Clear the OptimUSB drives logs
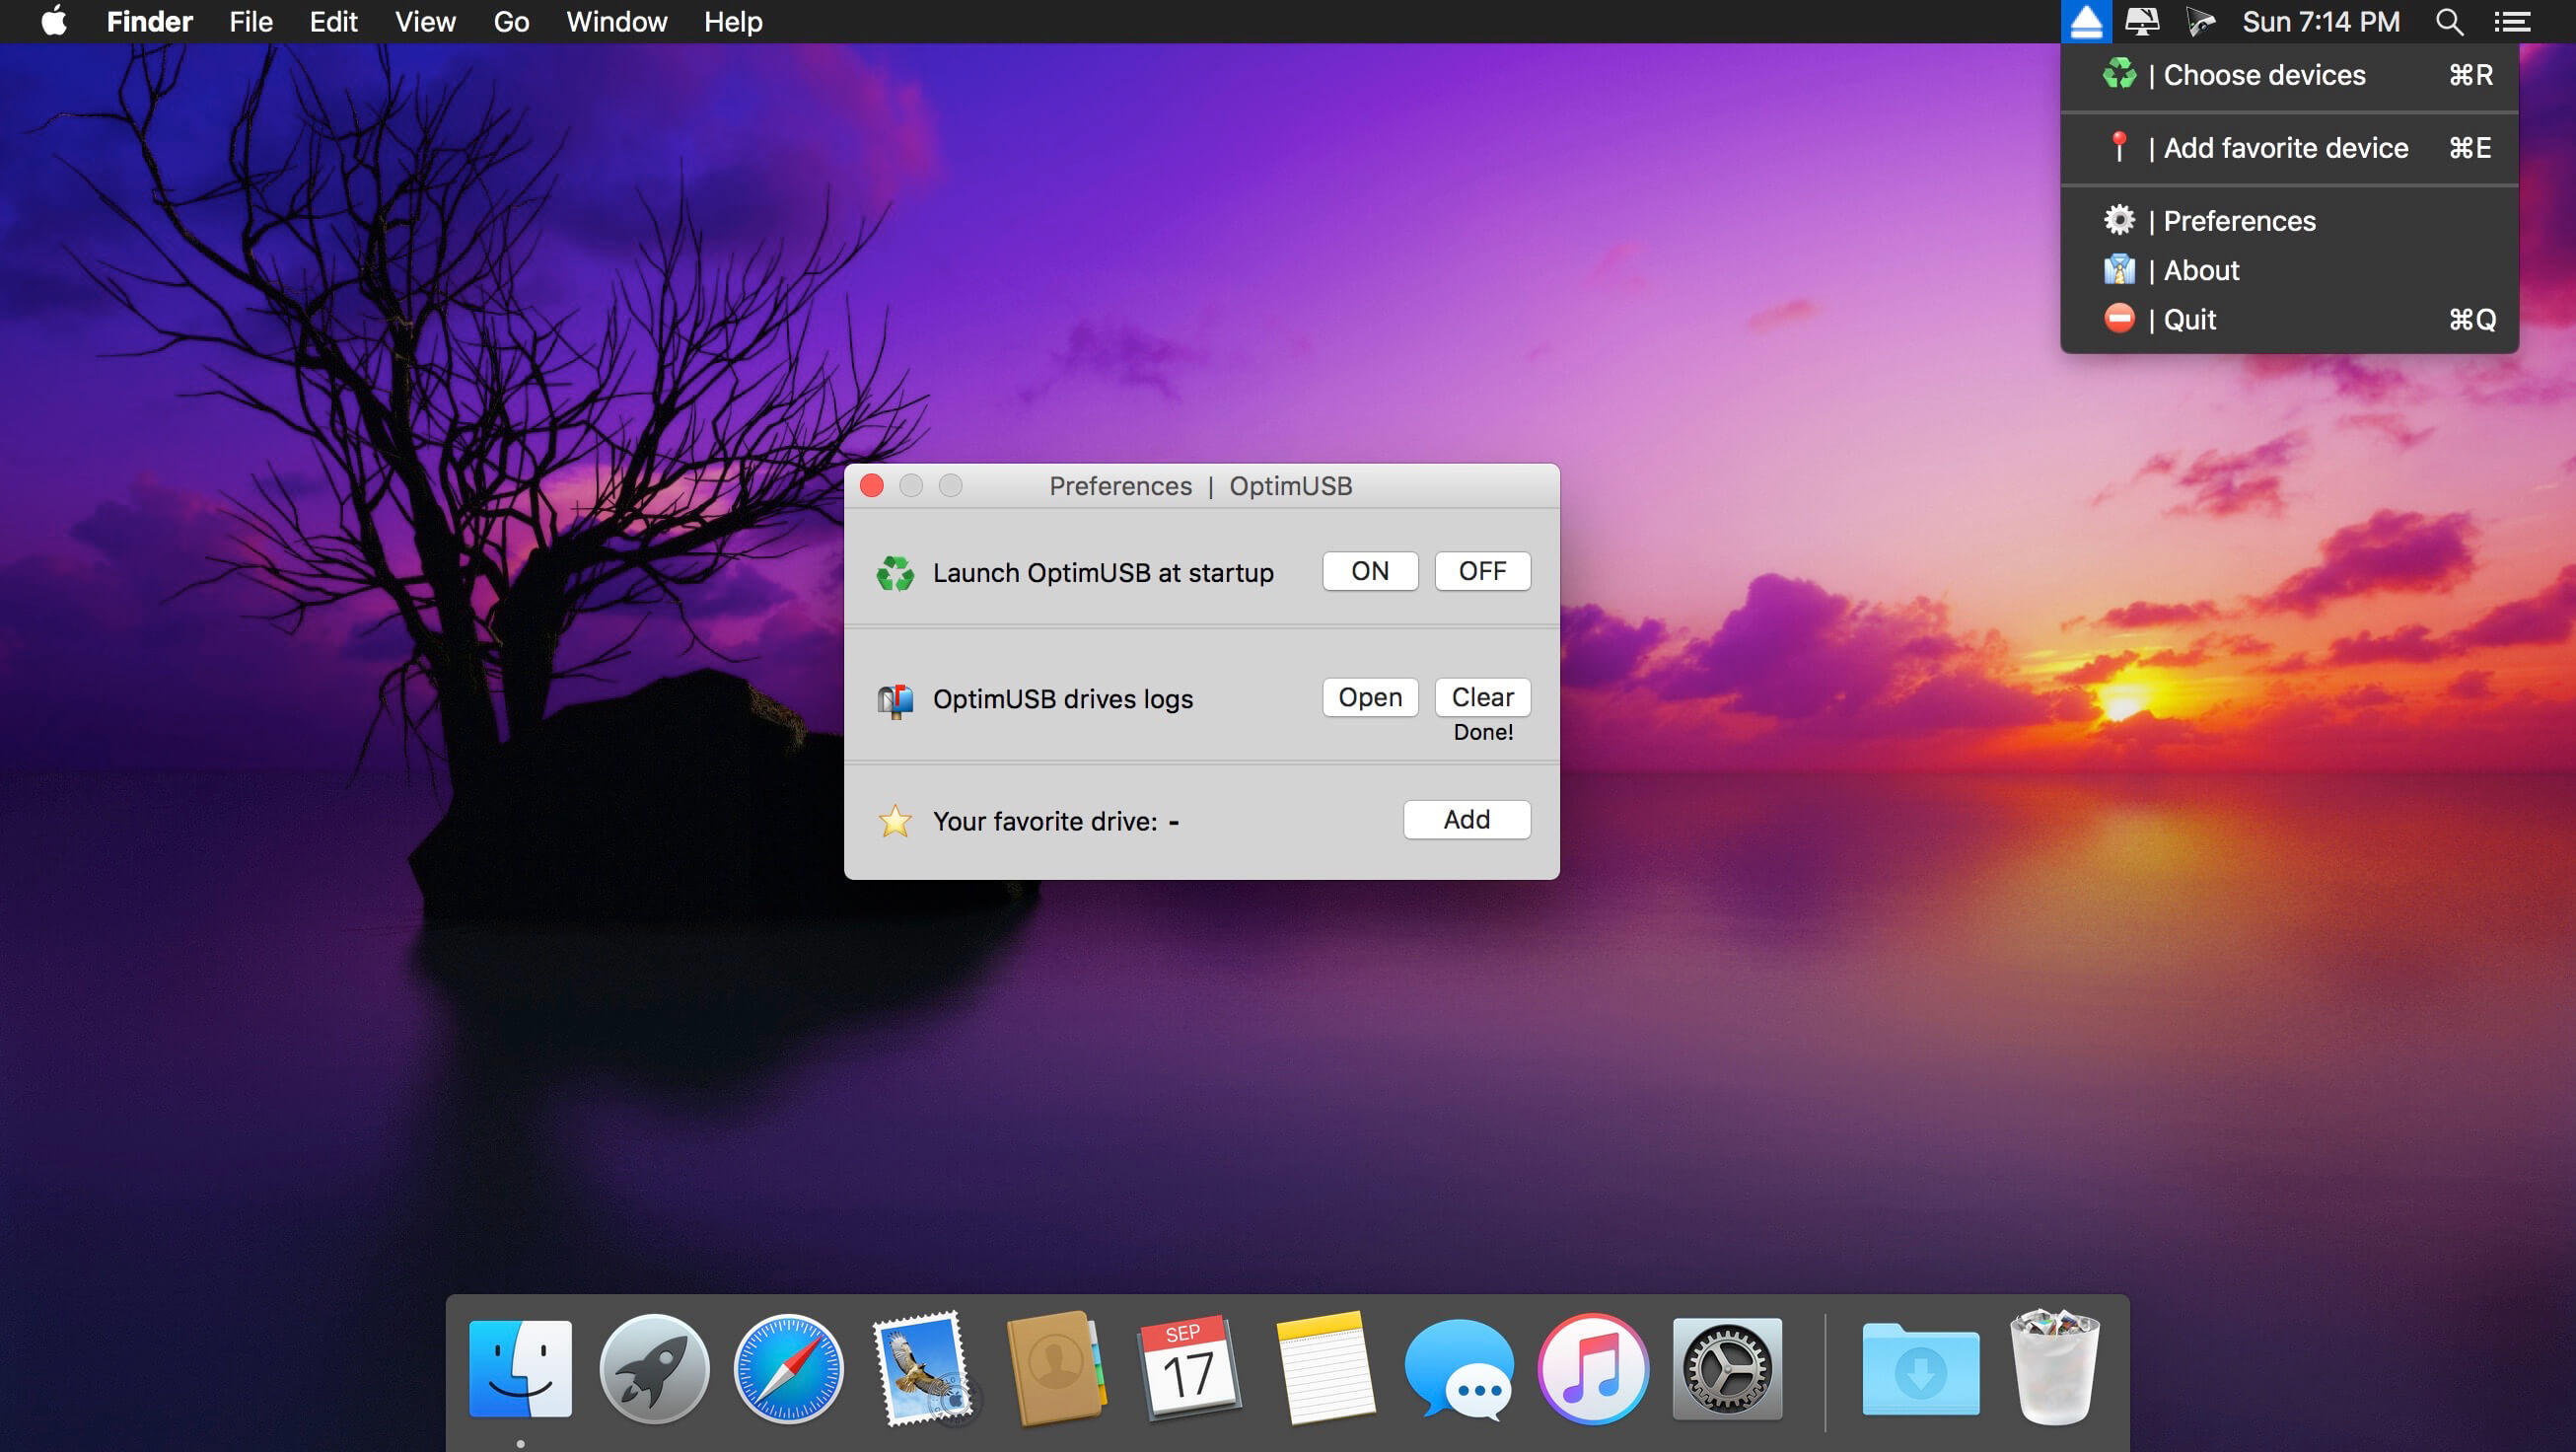The image size is (2576, 1452). 1482,697
